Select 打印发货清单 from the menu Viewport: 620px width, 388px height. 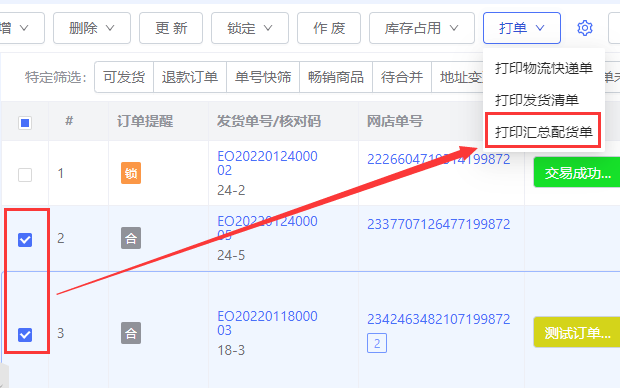pos(544,100)
